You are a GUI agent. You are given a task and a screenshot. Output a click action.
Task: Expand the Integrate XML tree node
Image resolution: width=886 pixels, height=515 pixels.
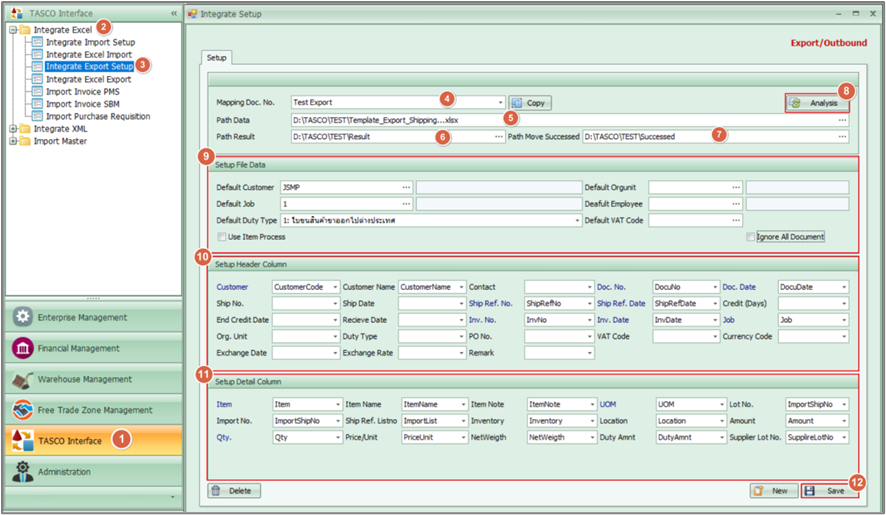(12, 129)
